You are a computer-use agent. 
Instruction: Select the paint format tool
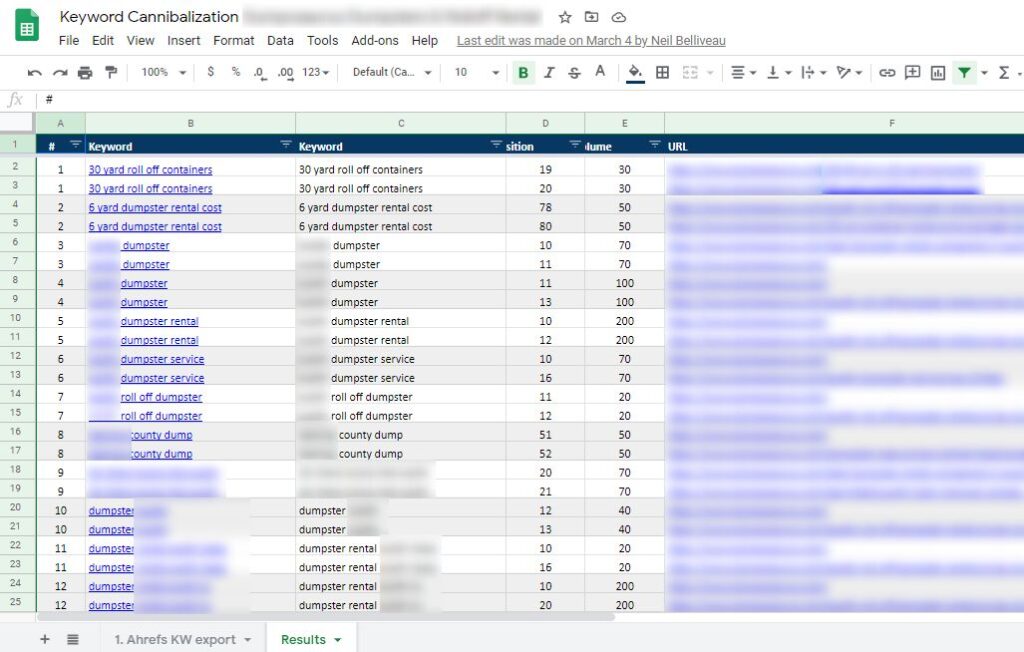[110, 73]
